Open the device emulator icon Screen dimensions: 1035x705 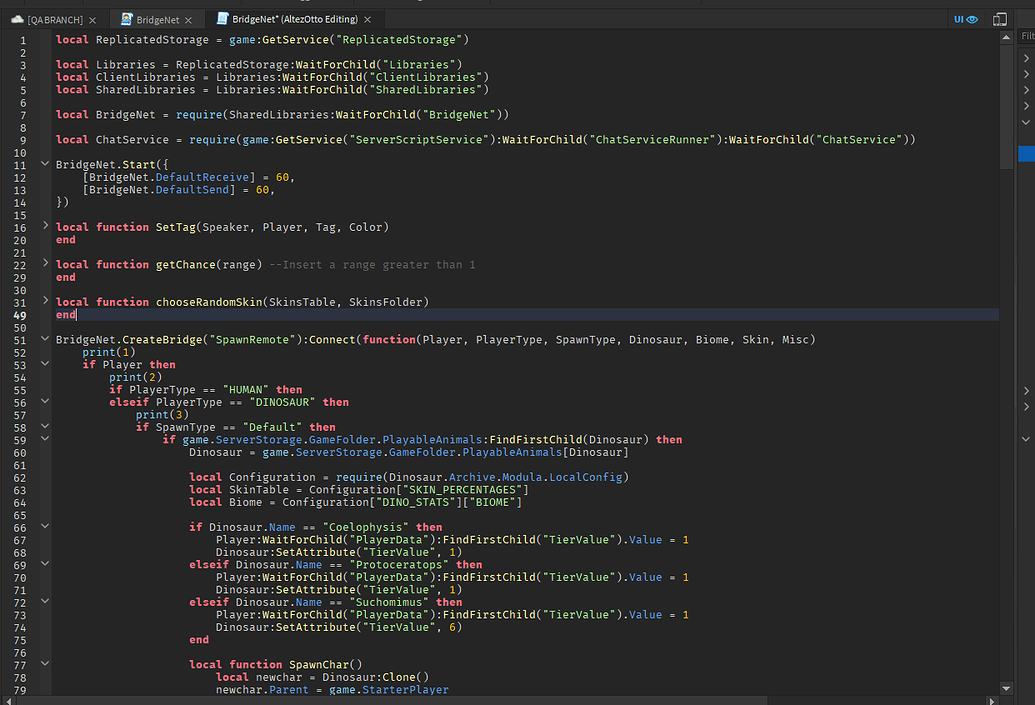999,19
